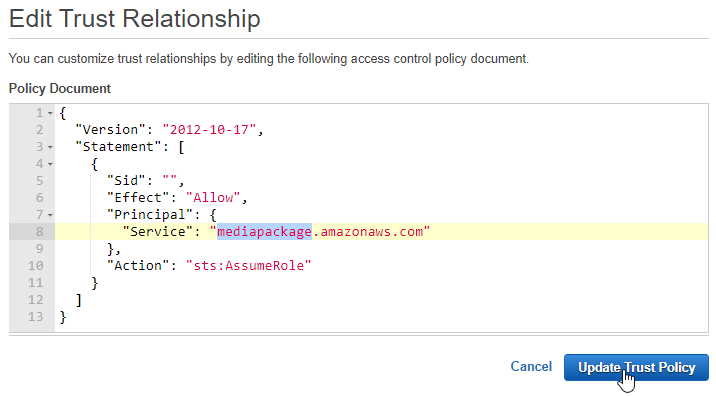
Task: Cancel editing the trust relationship
Action: point(531,366)
